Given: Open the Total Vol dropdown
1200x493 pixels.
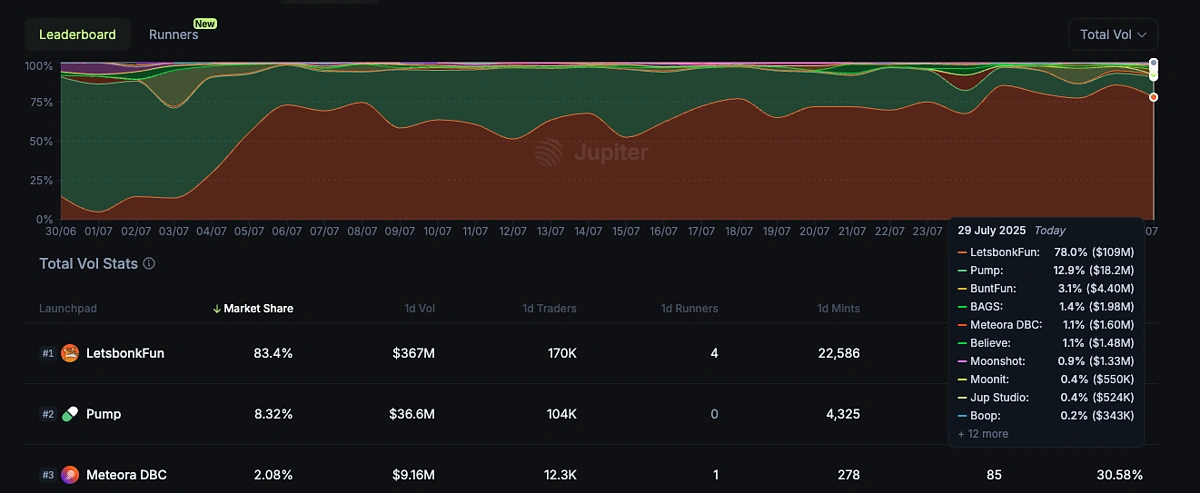Looking at the screenshot, I should 1112,34.
